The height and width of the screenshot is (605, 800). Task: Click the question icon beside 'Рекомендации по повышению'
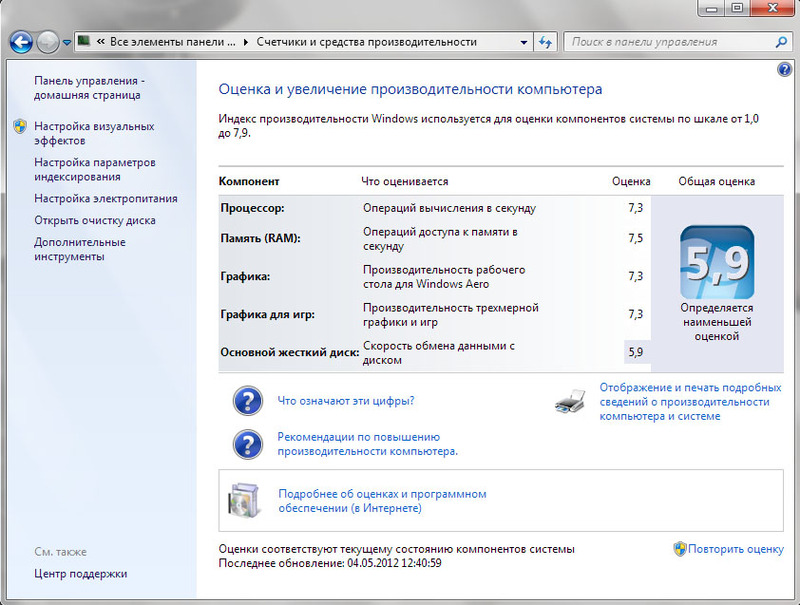tap(247, 444)
